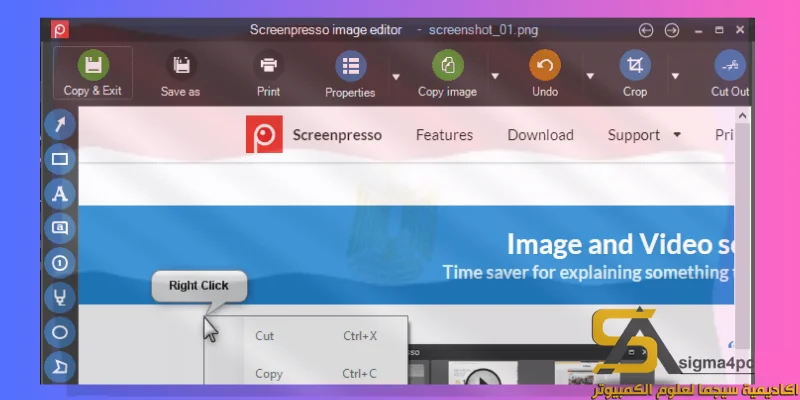The width and height of the screenshot is (800, 400).
Task: Select the ellipse drawing tool
Action: (x=60, y=333)
